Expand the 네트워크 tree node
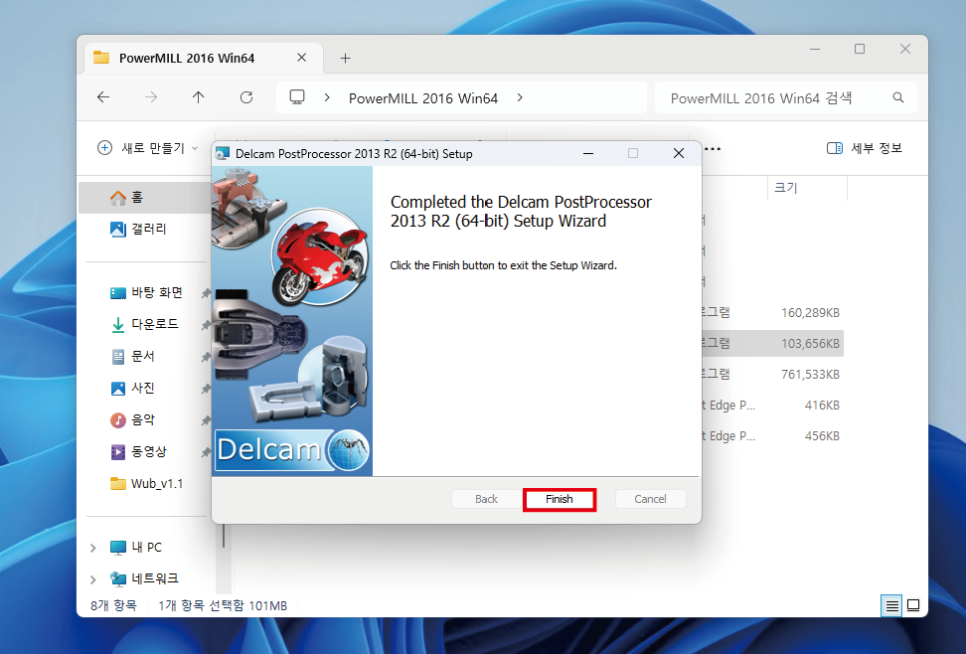The height and width of the screenshot is (654, 966). (93, 579)
